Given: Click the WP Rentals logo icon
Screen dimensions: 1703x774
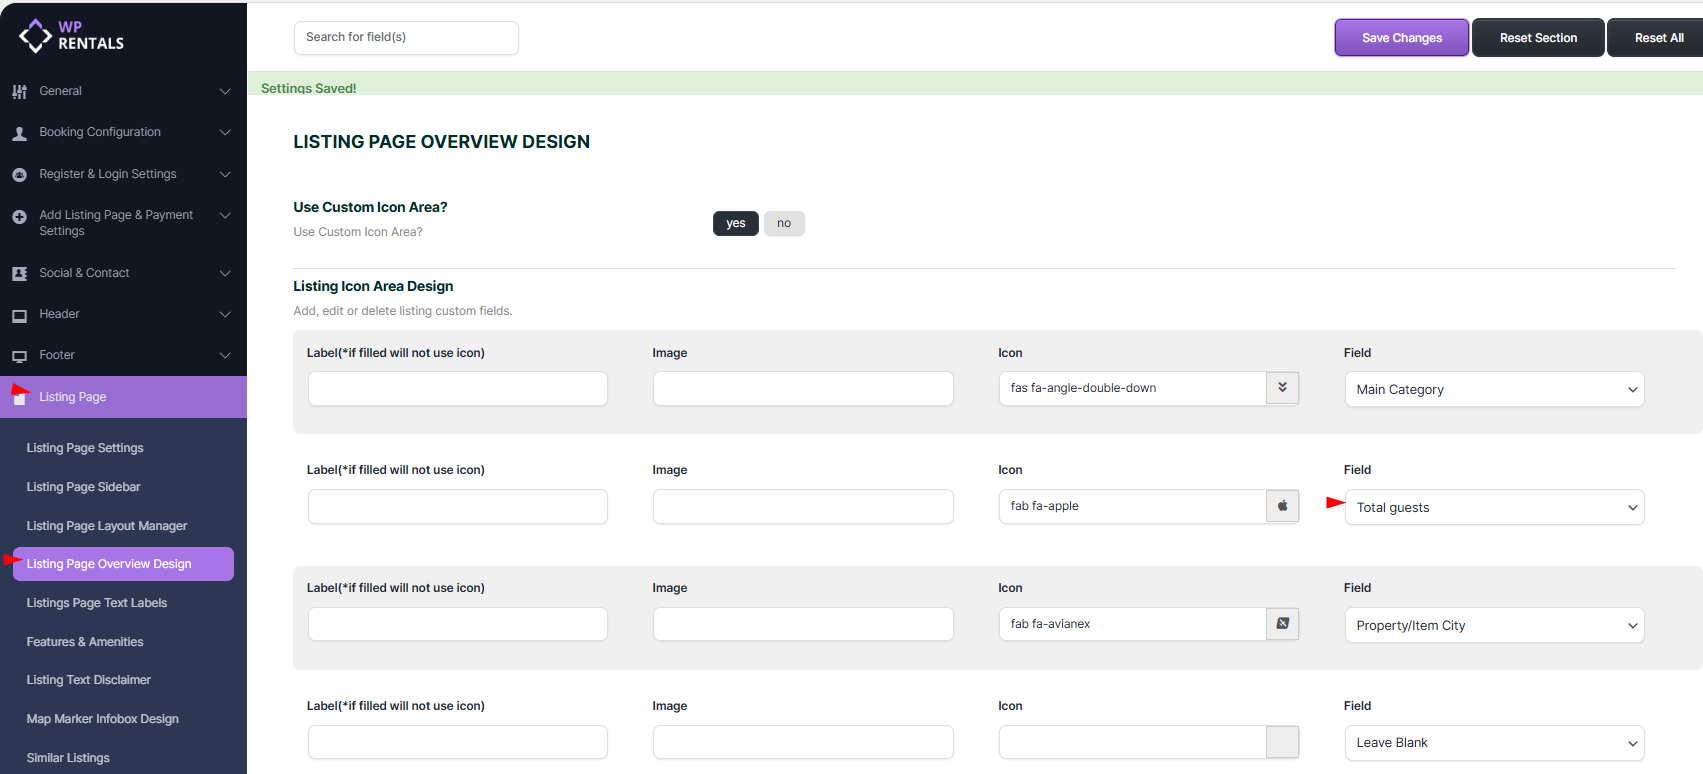Looking at the screenshot, I should [35, 36].
